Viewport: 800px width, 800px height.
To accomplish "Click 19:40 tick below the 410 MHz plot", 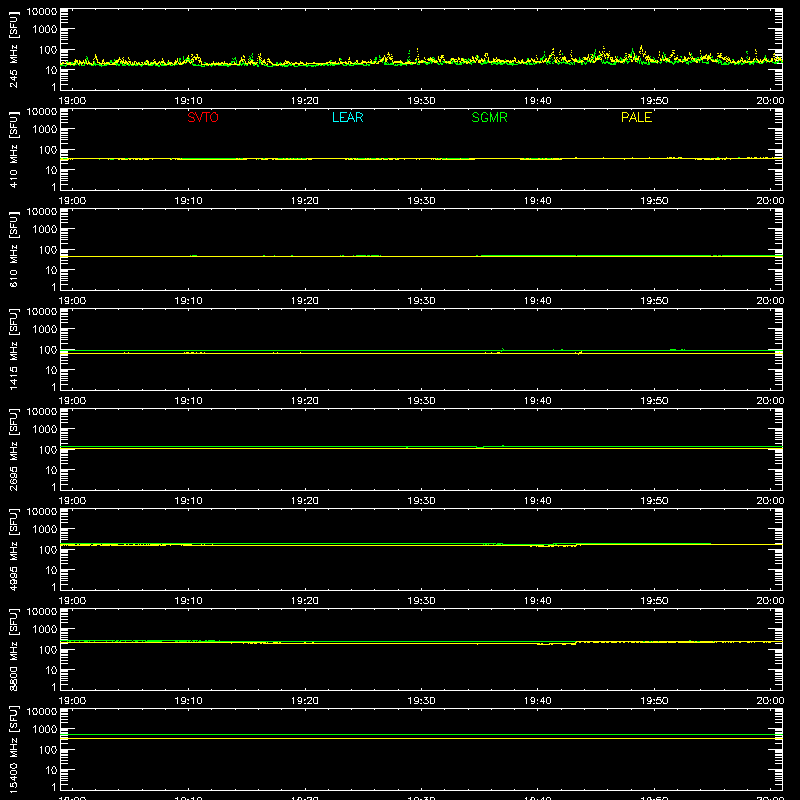I will (x=538, y=201).
